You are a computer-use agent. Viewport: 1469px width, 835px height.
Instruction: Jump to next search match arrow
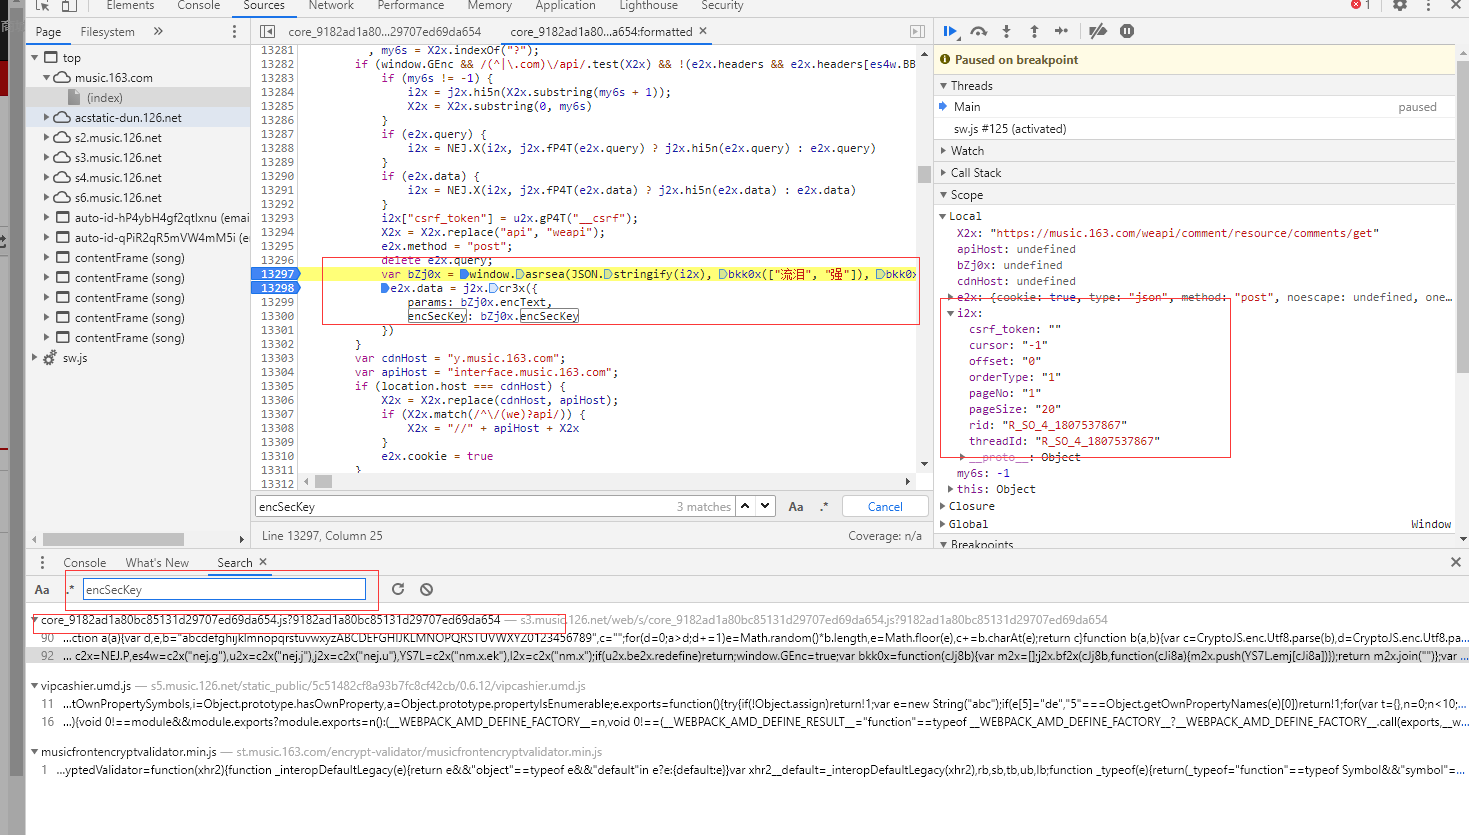(765, 506)
